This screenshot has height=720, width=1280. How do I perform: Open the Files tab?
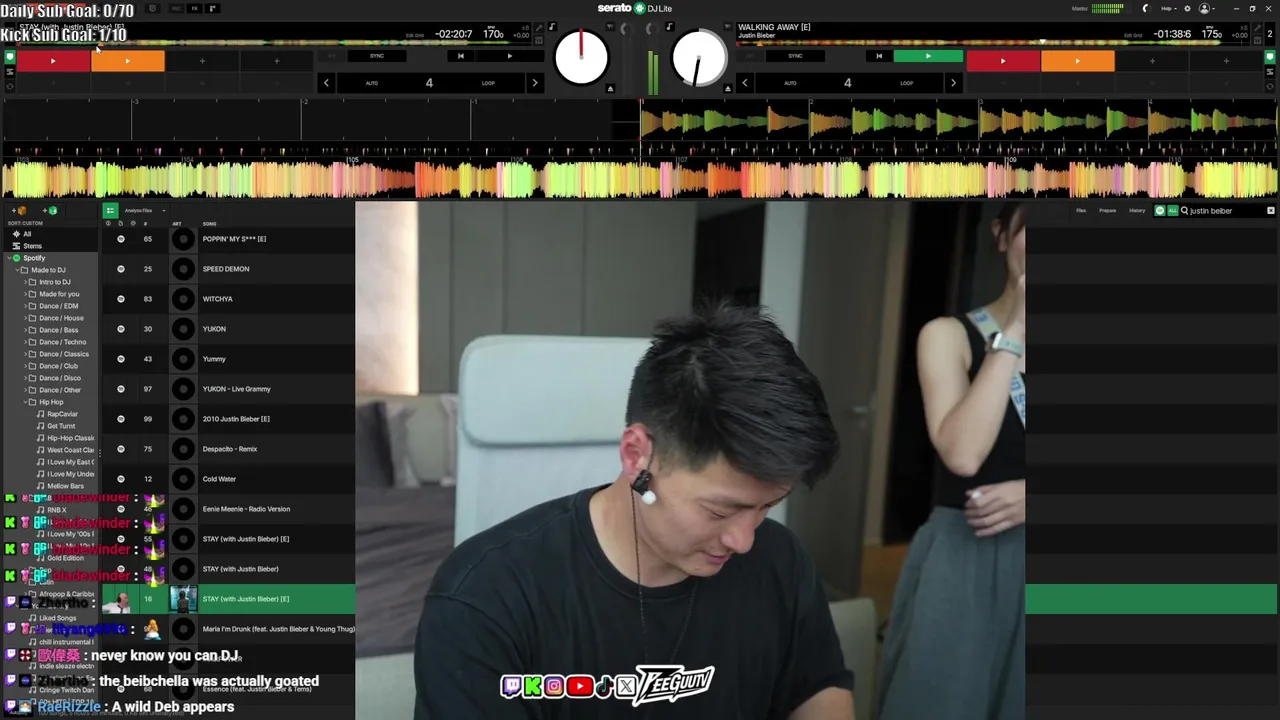(1081, 210)
